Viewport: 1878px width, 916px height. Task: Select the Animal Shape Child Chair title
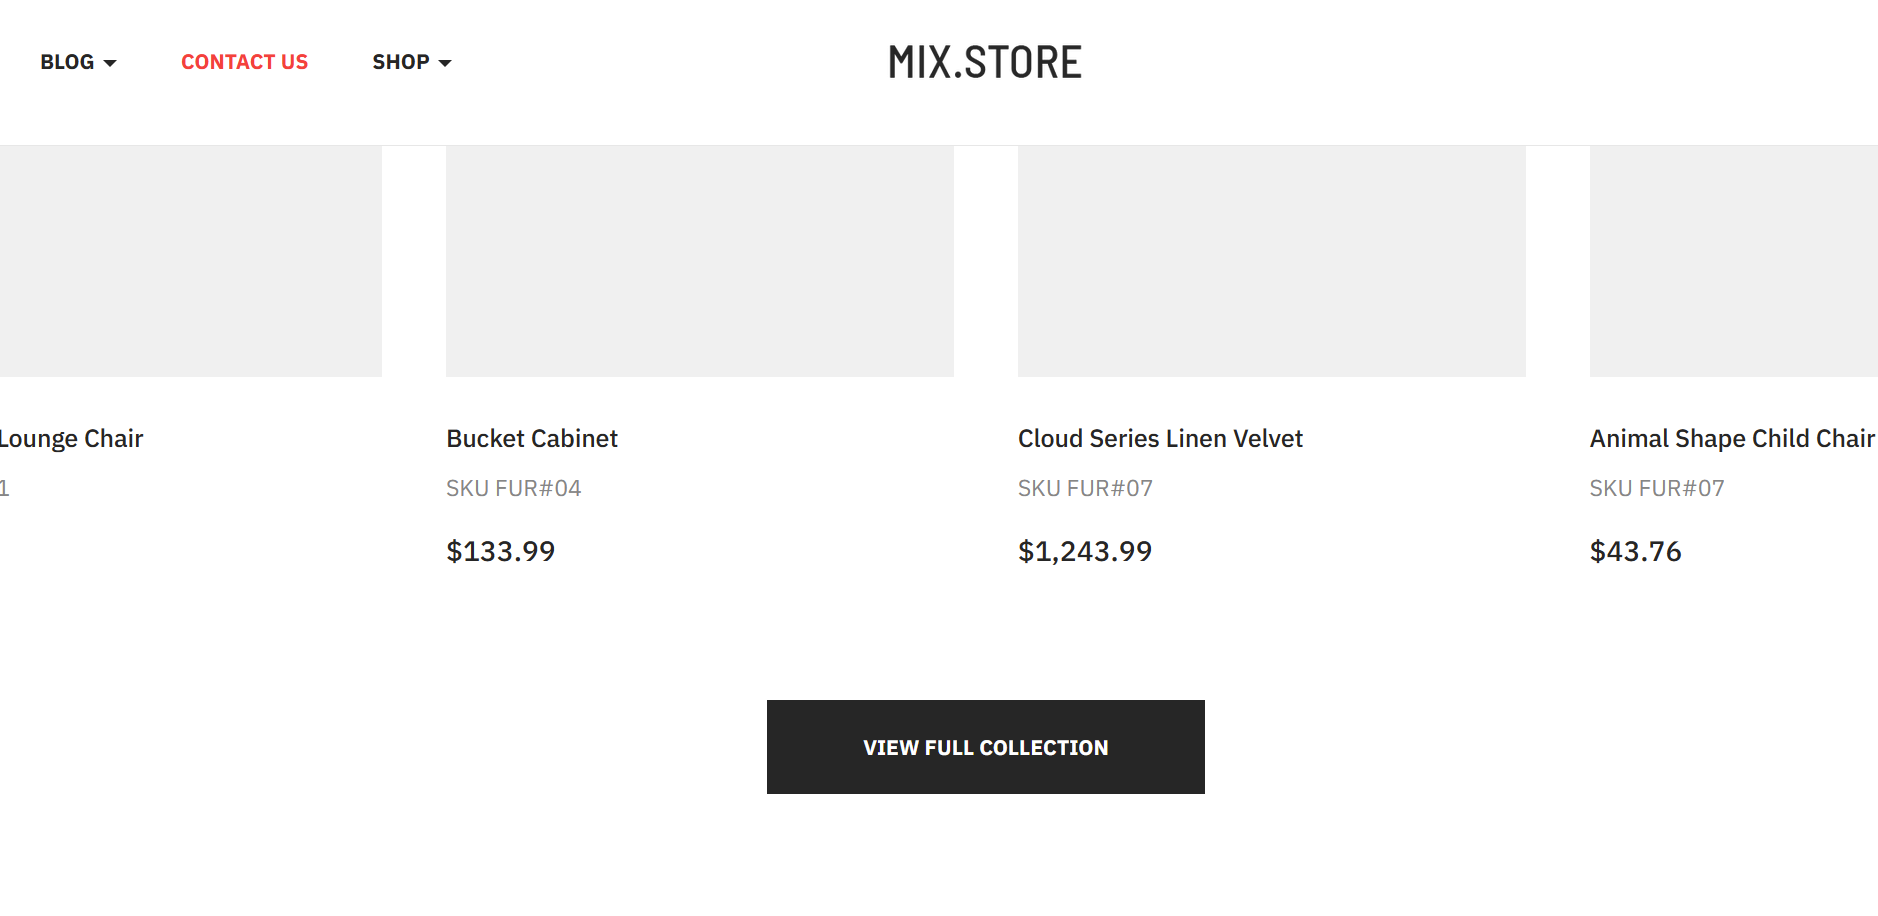tap(1732, 438)
